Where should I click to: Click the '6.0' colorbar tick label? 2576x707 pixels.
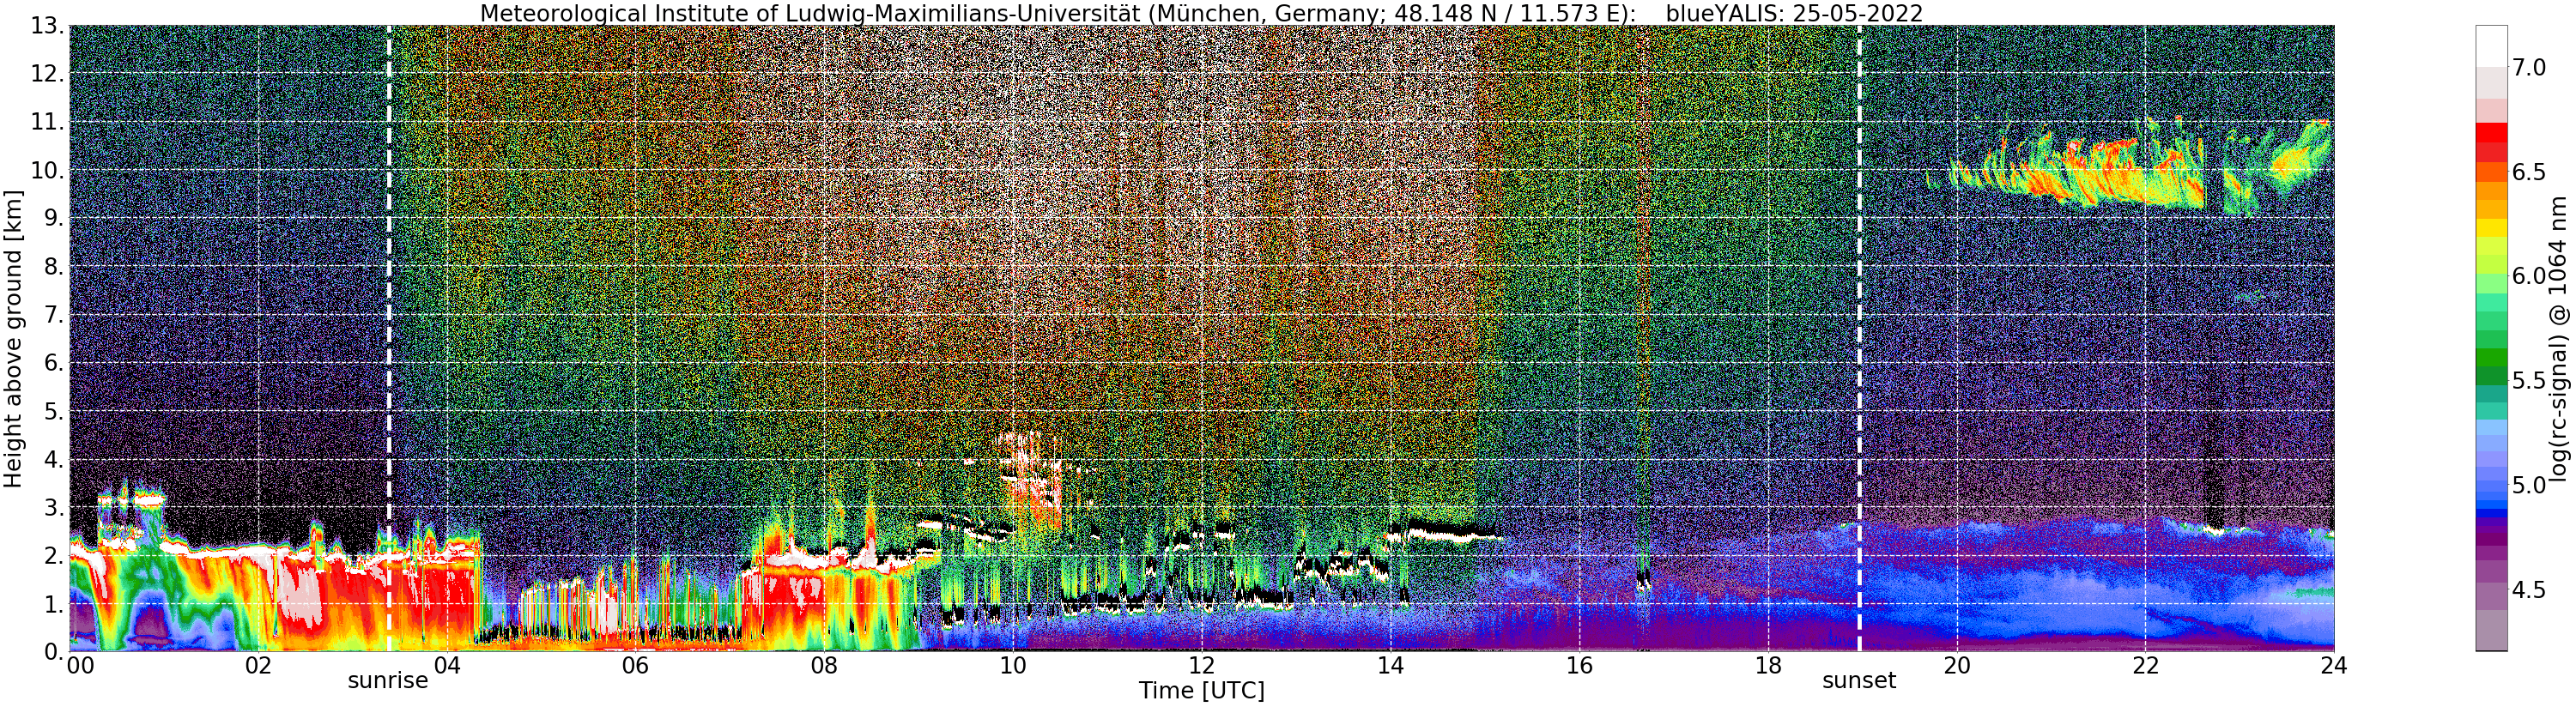coord(2529,276)
